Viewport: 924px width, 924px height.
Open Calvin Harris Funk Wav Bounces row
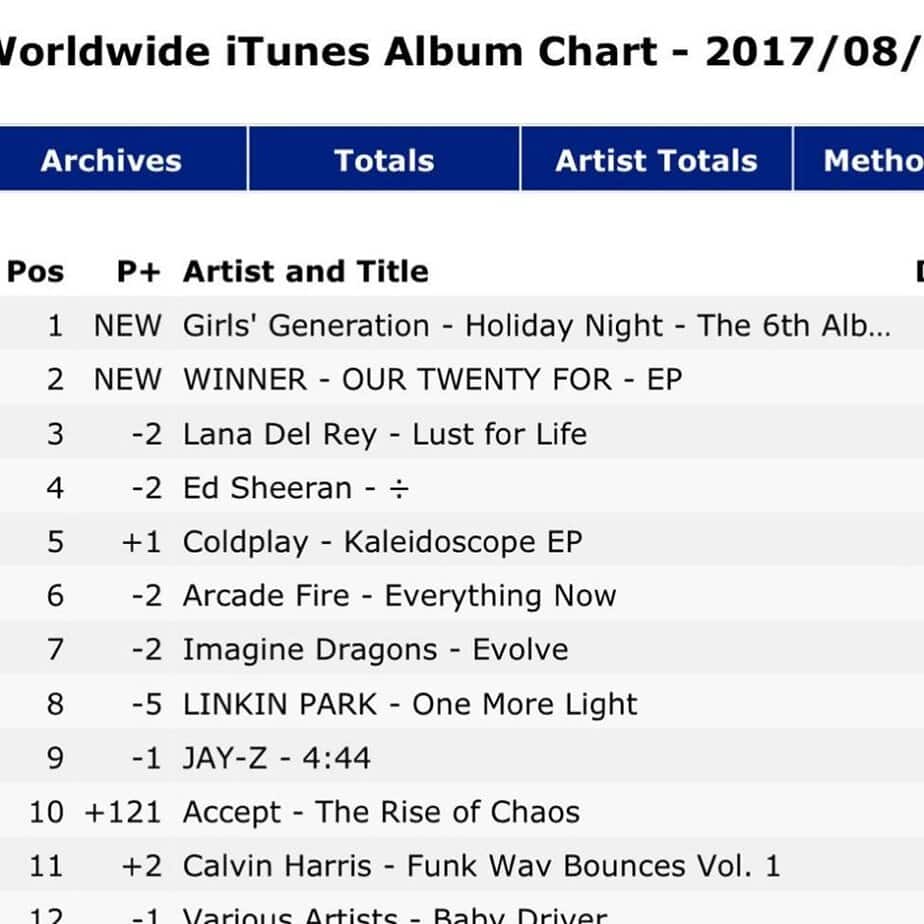pos(481,866)
